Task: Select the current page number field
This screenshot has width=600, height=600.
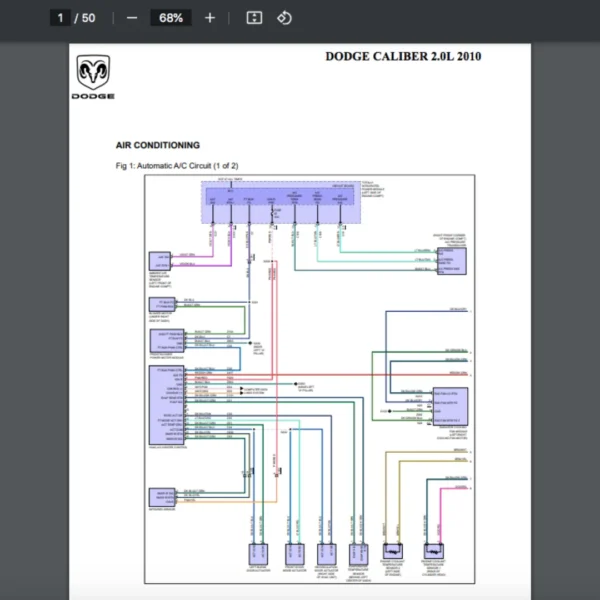Action: pos(60,18)
